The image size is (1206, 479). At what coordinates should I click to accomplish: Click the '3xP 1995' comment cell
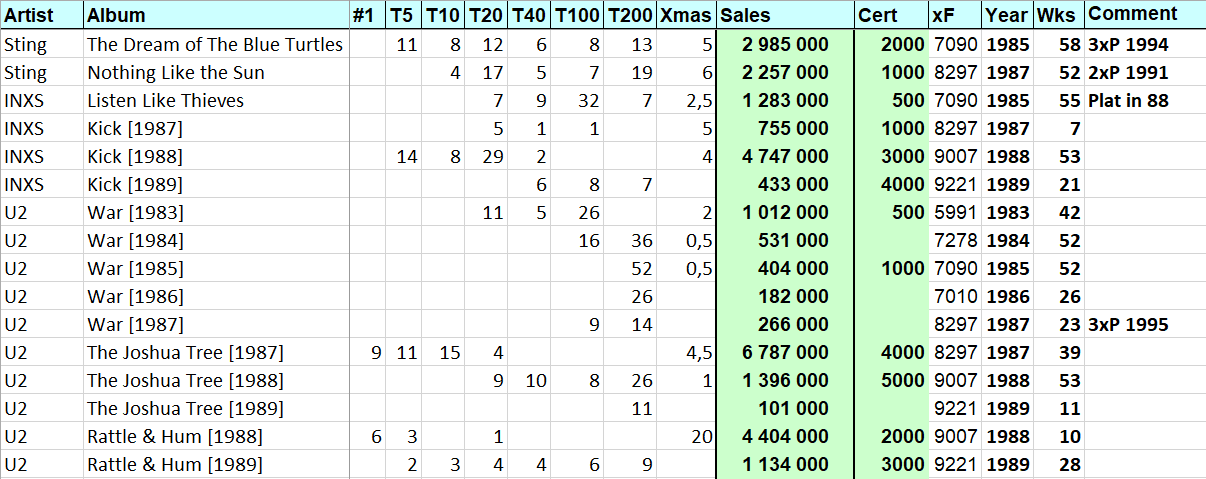pos(1145,325)
